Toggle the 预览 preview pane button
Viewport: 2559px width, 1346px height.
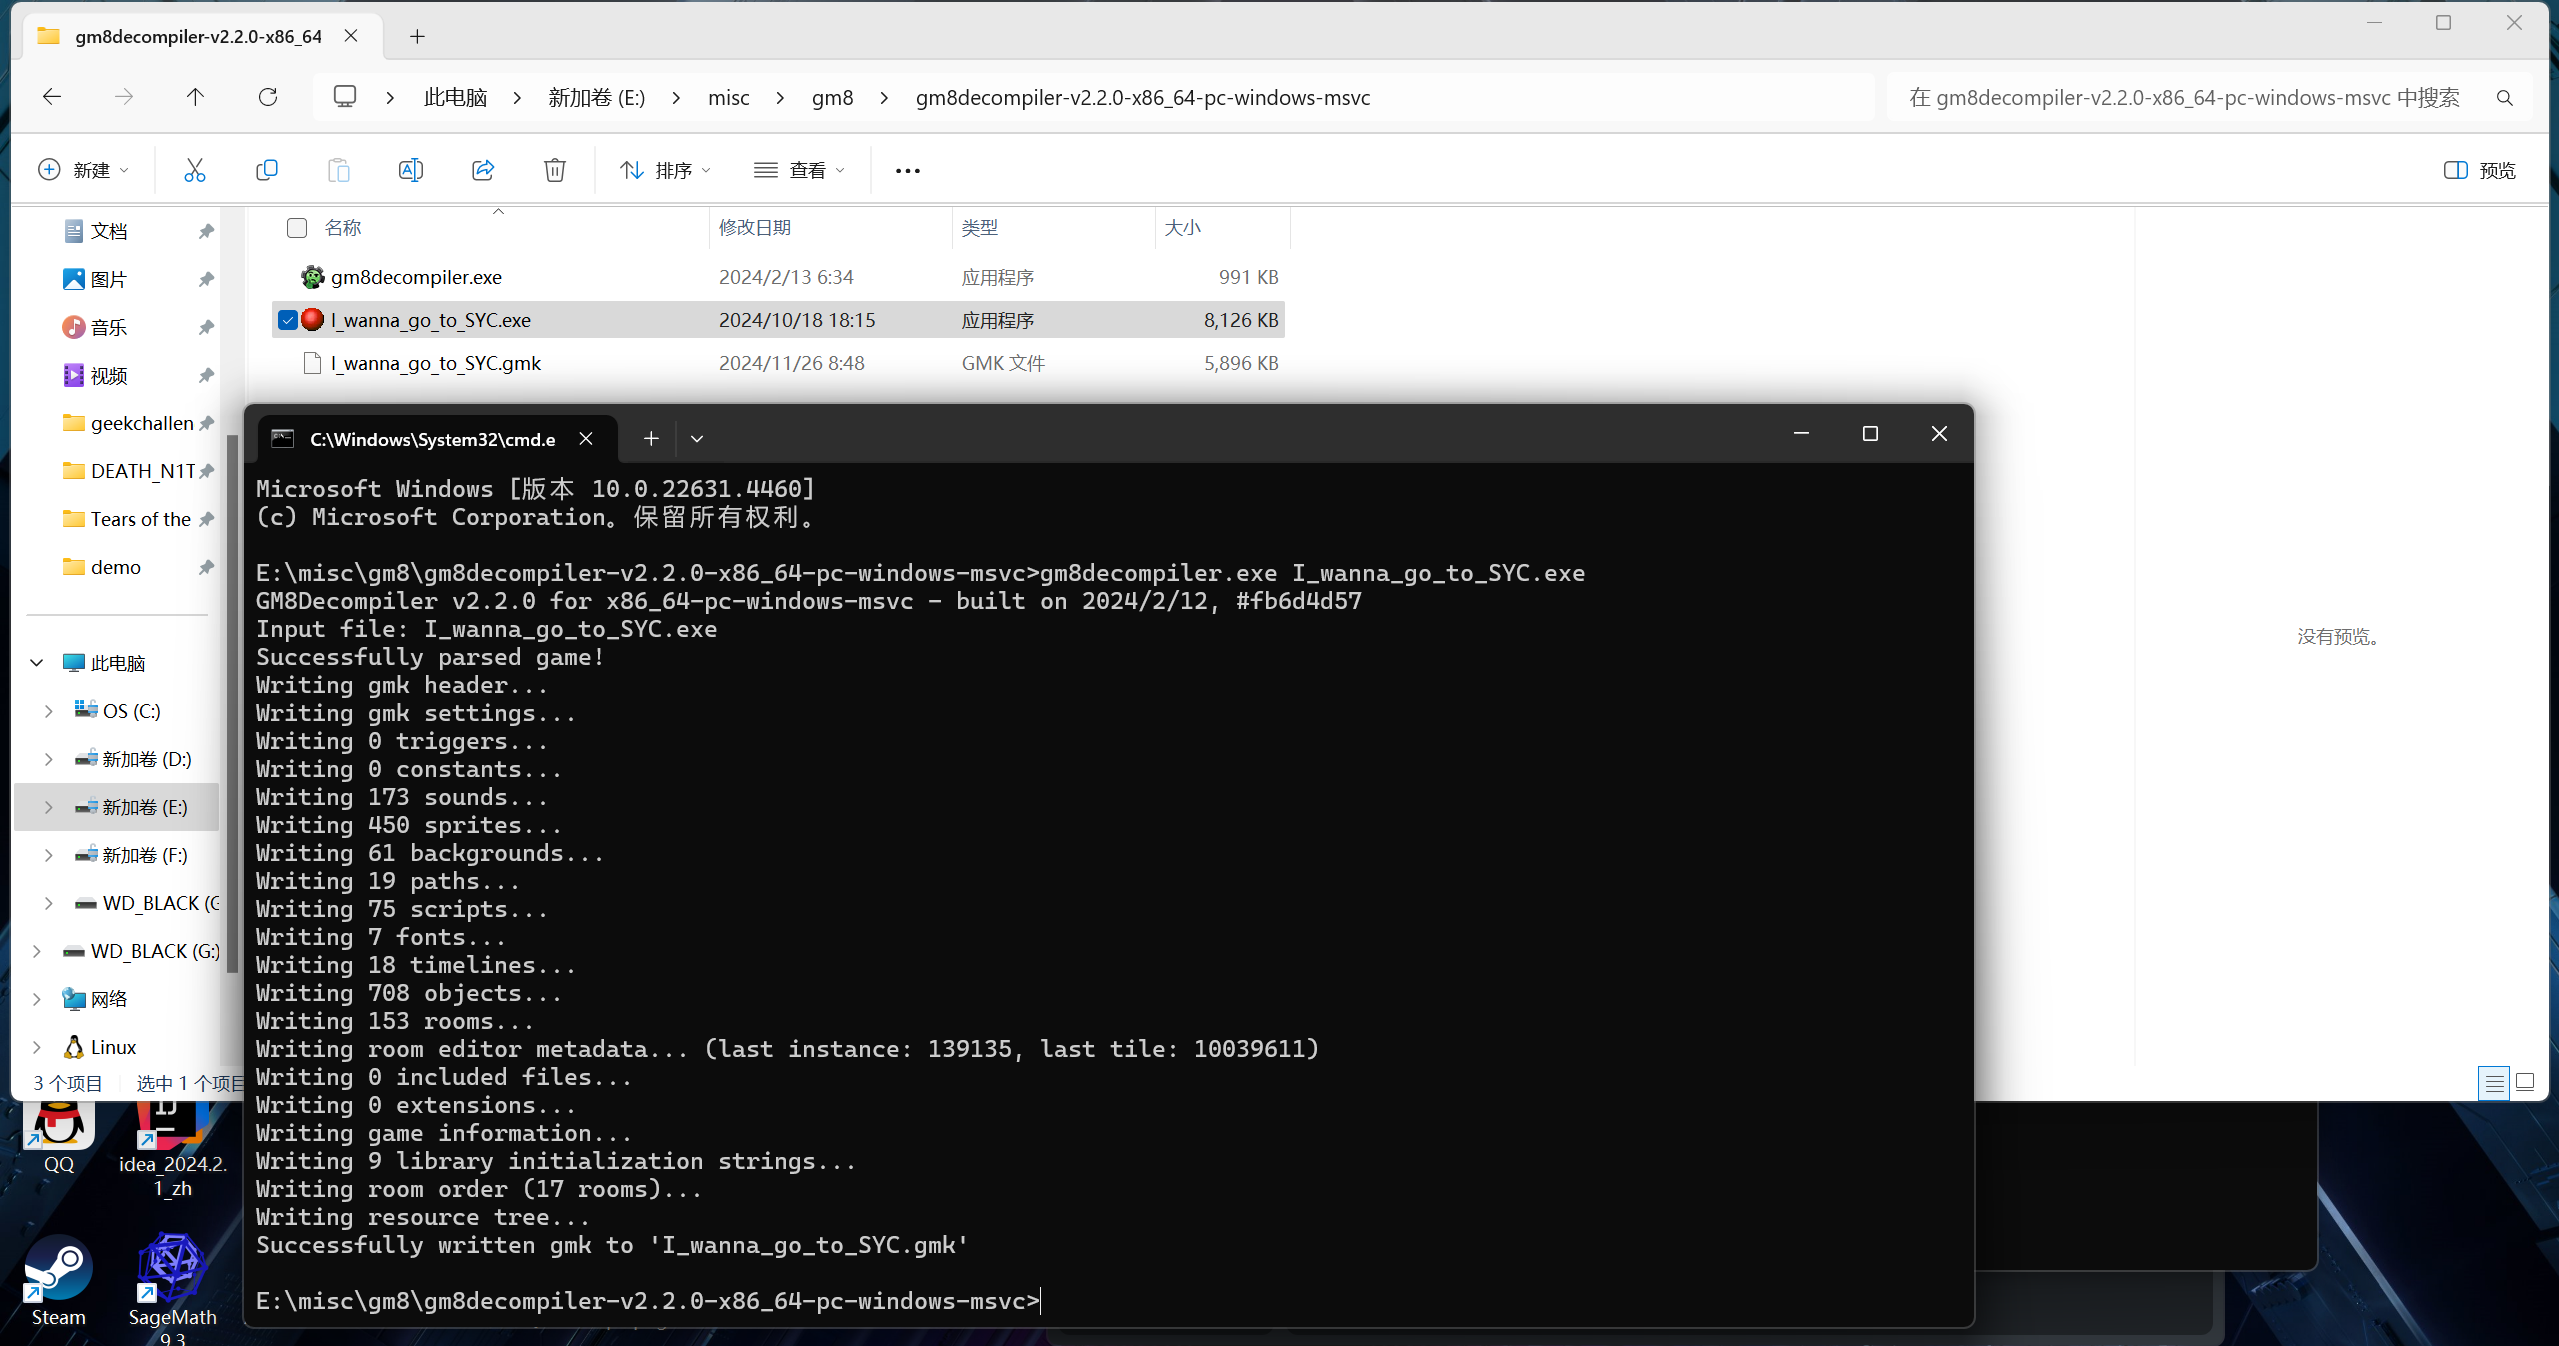coord(2479,170)
